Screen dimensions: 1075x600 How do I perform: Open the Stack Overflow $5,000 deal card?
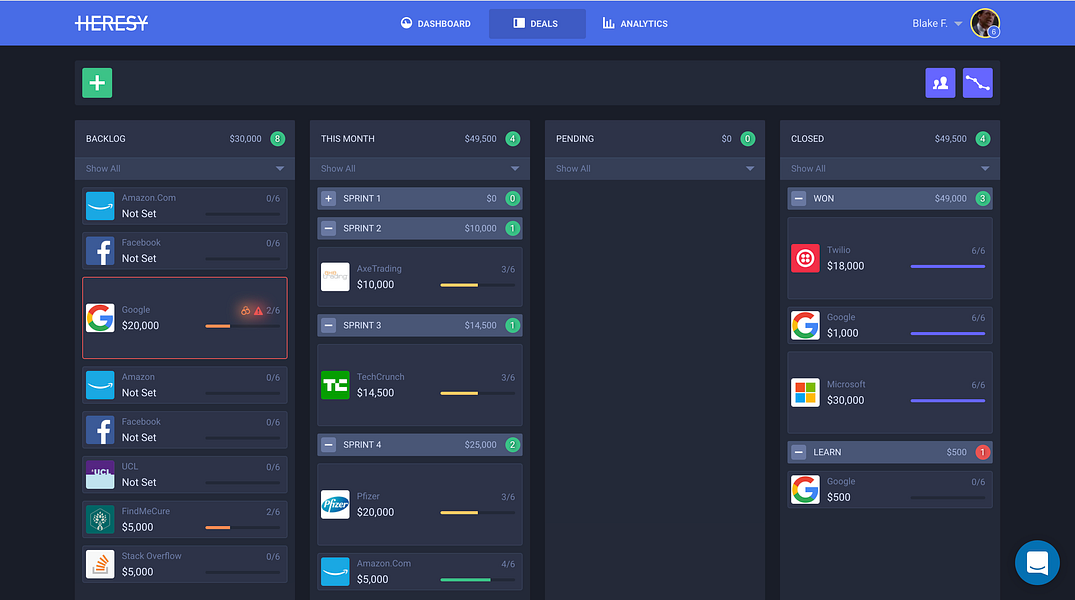point(185,564)
